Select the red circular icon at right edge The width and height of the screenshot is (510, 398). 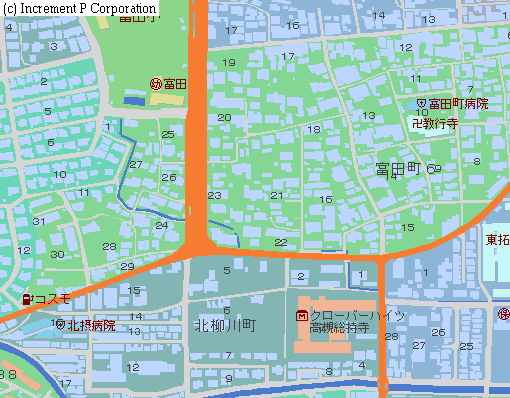(x=504, y=314)
